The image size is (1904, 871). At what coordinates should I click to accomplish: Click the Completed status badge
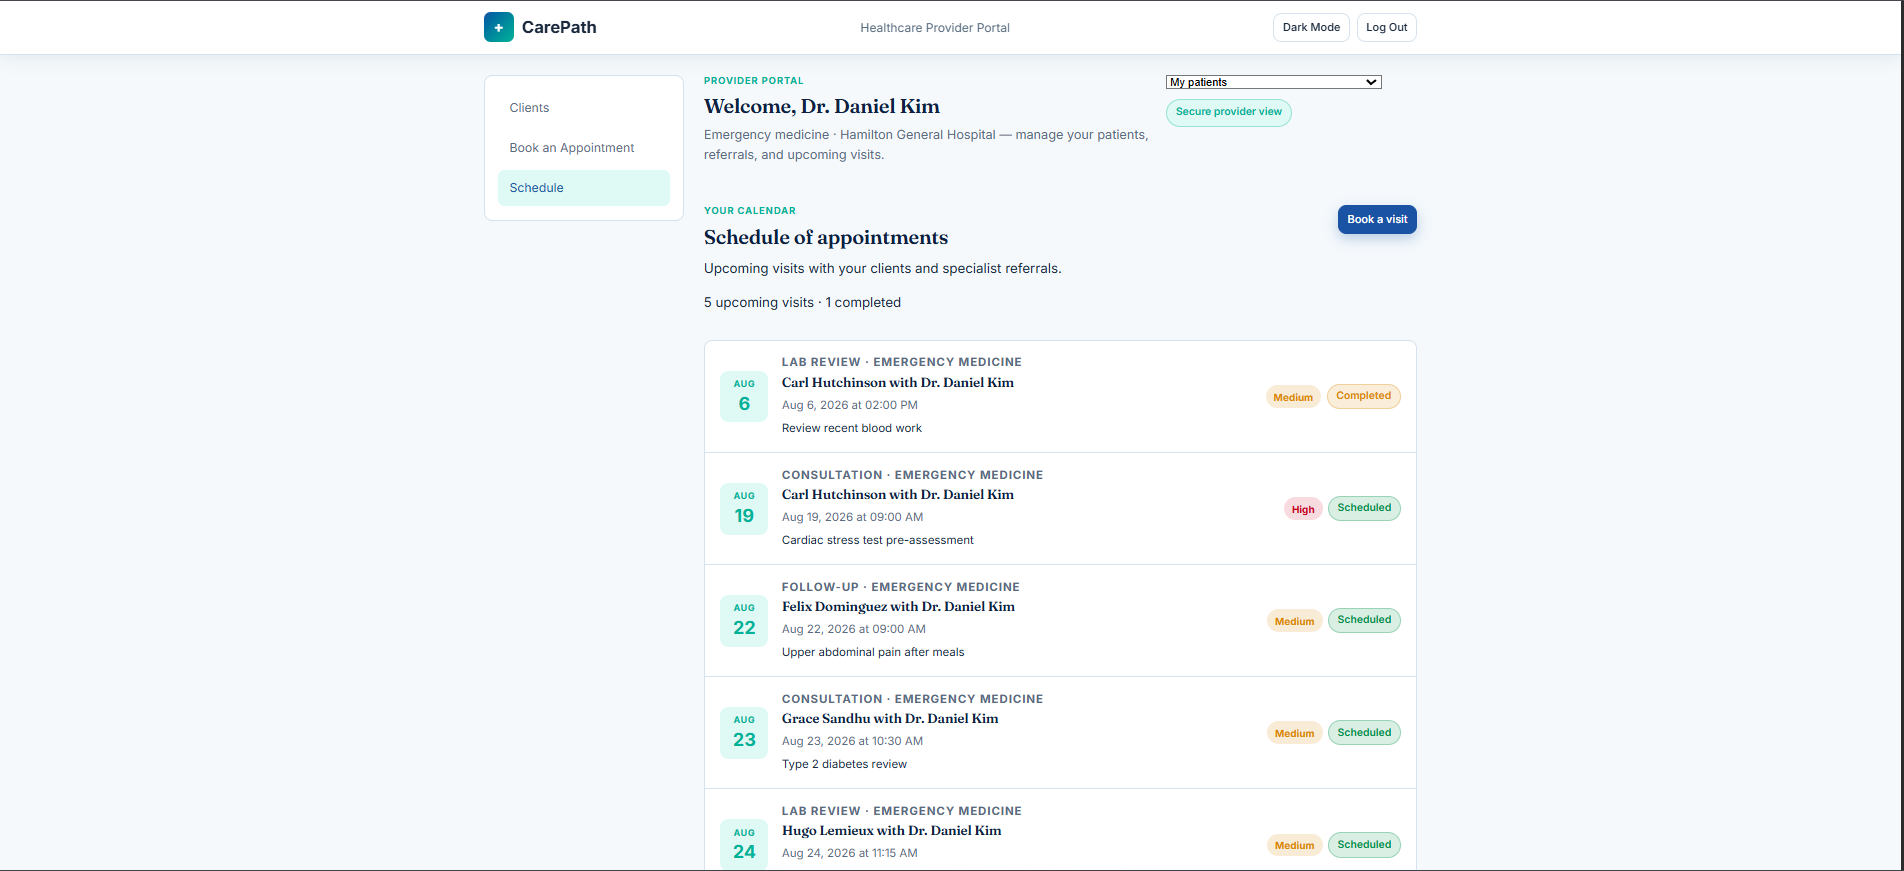click(1363, 396)
